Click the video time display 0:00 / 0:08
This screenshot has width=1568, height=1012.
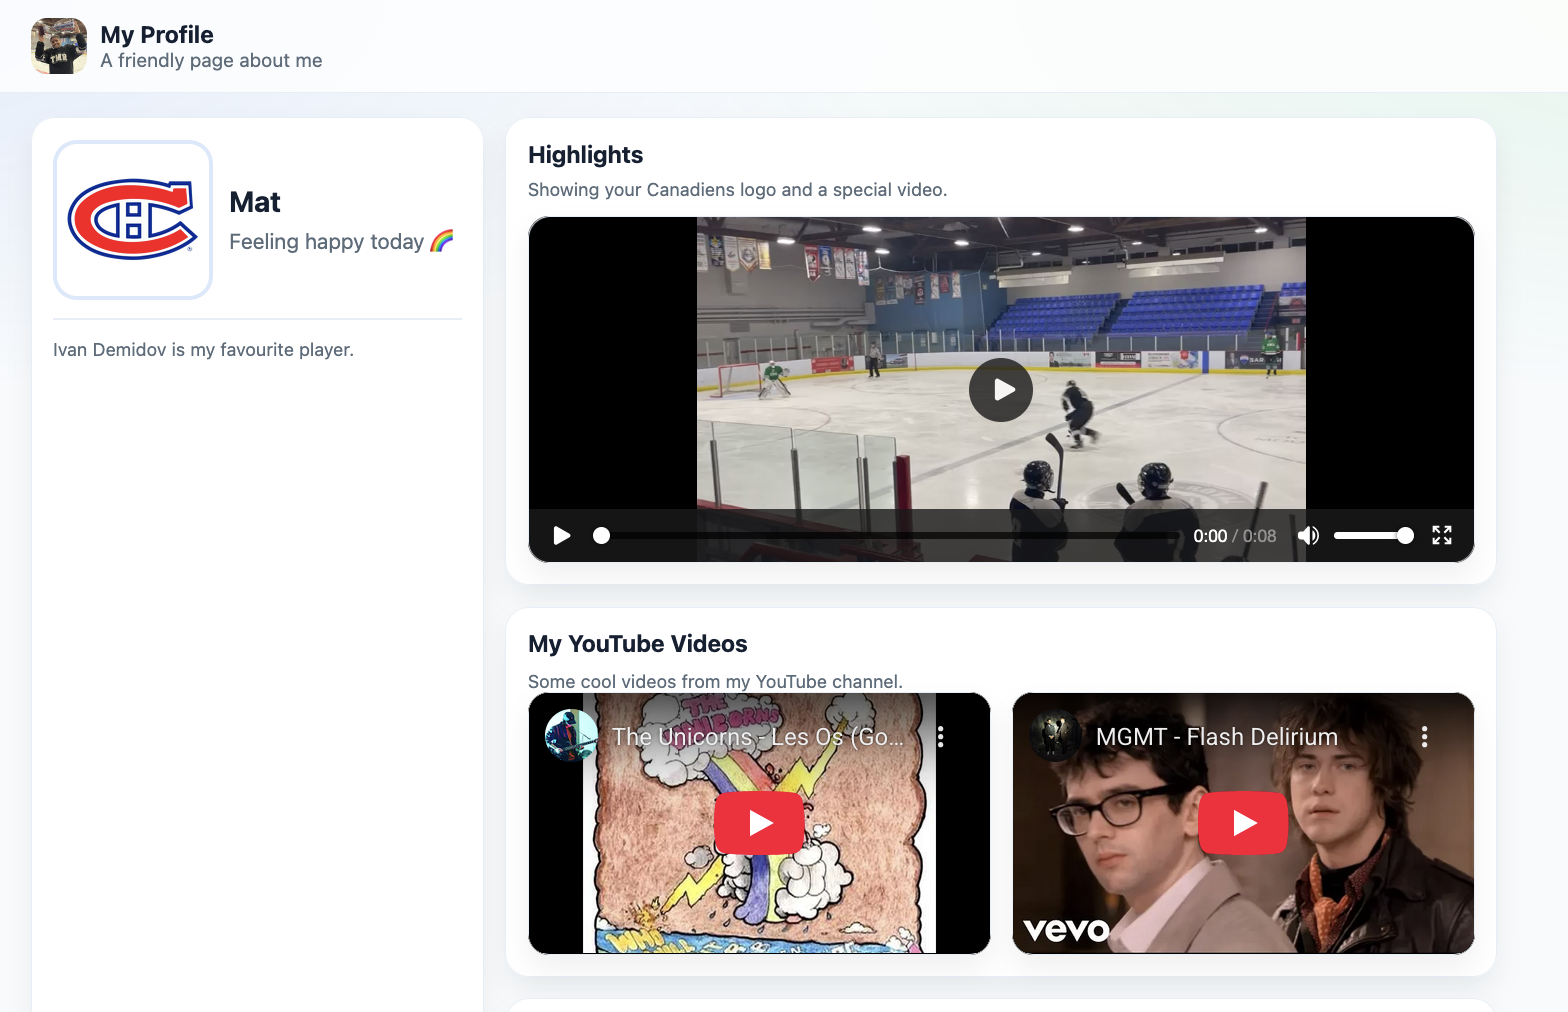click(1234, 536)
